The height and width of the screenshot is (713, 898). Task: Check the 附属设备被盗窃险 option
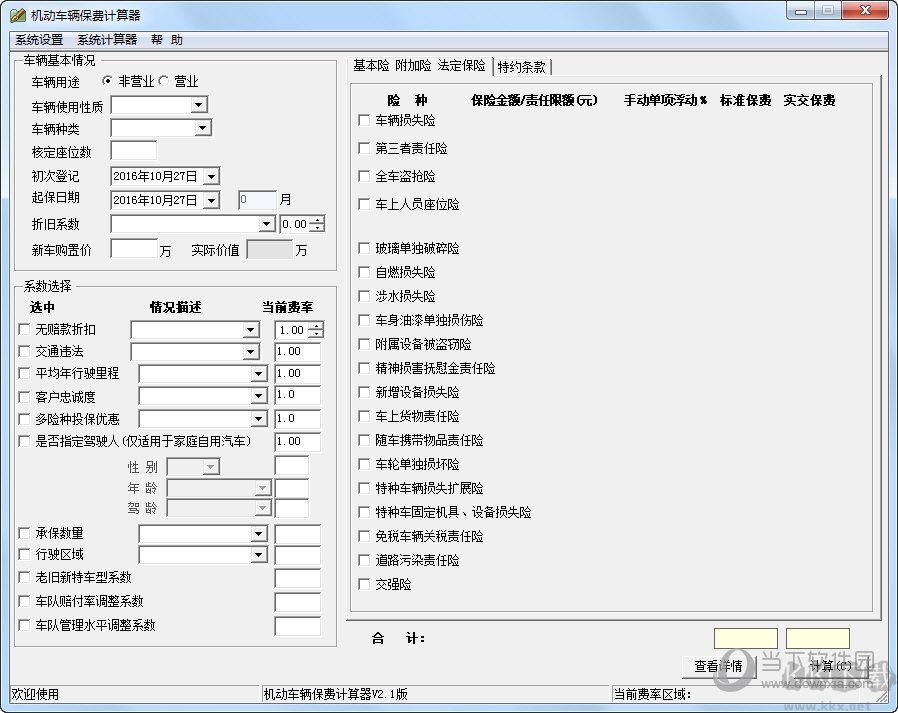click(x=364, y=344)
